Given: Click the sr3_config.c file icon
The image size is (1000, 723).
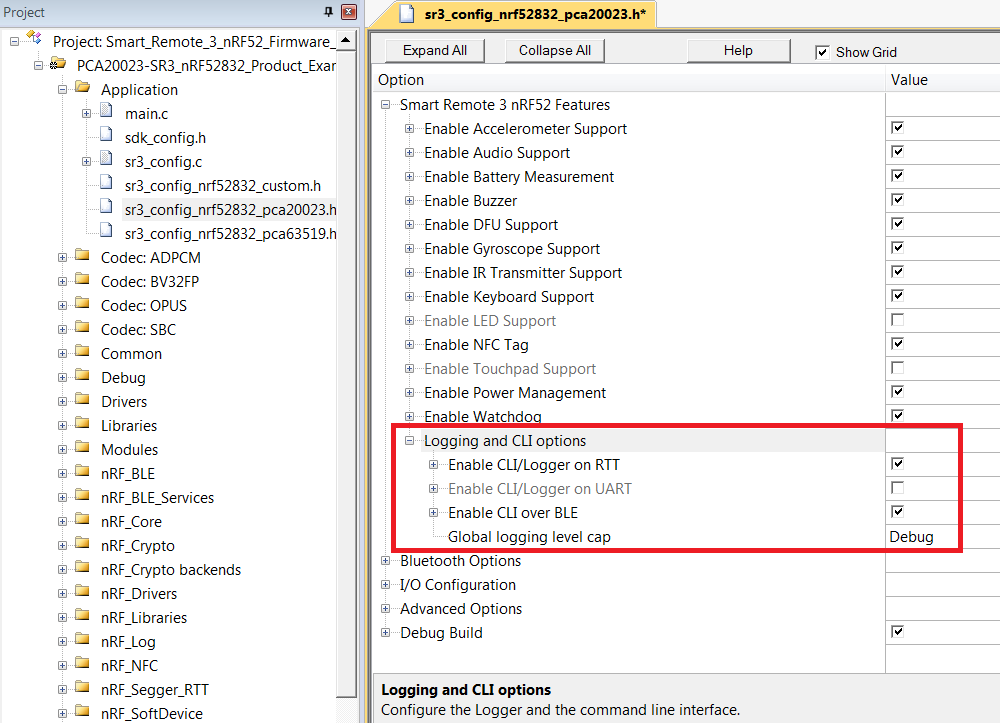Looking at the screenshot, I should (x=107, y=160).
